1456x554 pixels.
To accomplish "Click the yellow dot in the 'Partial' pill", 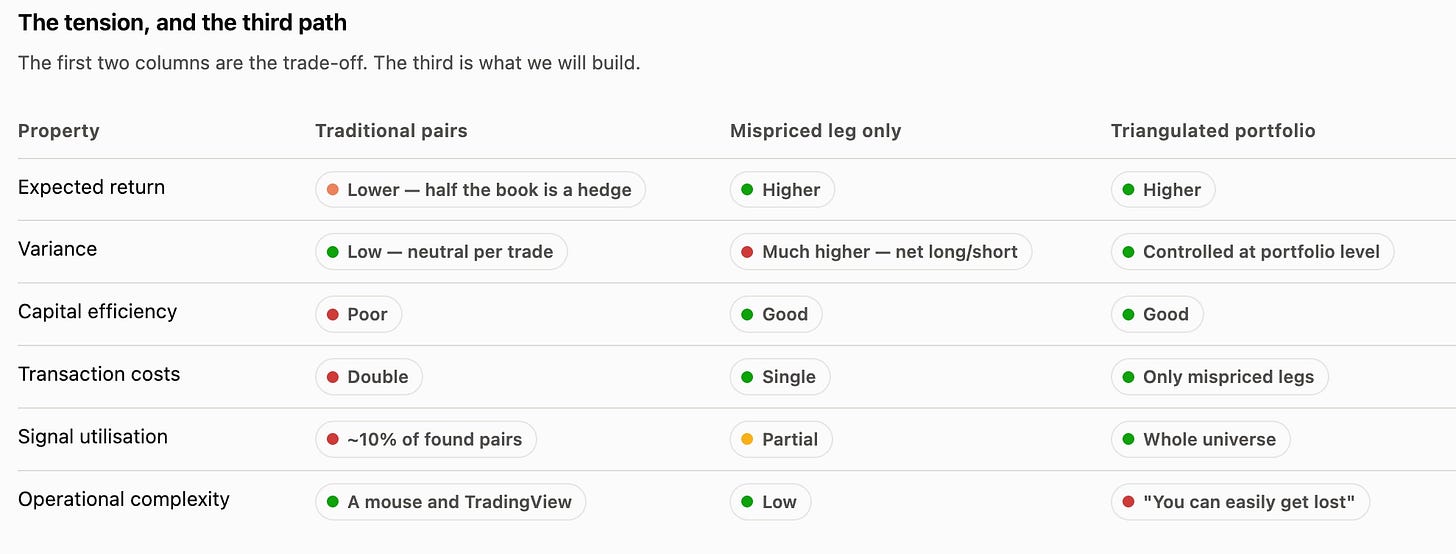I will pos(747,439).
